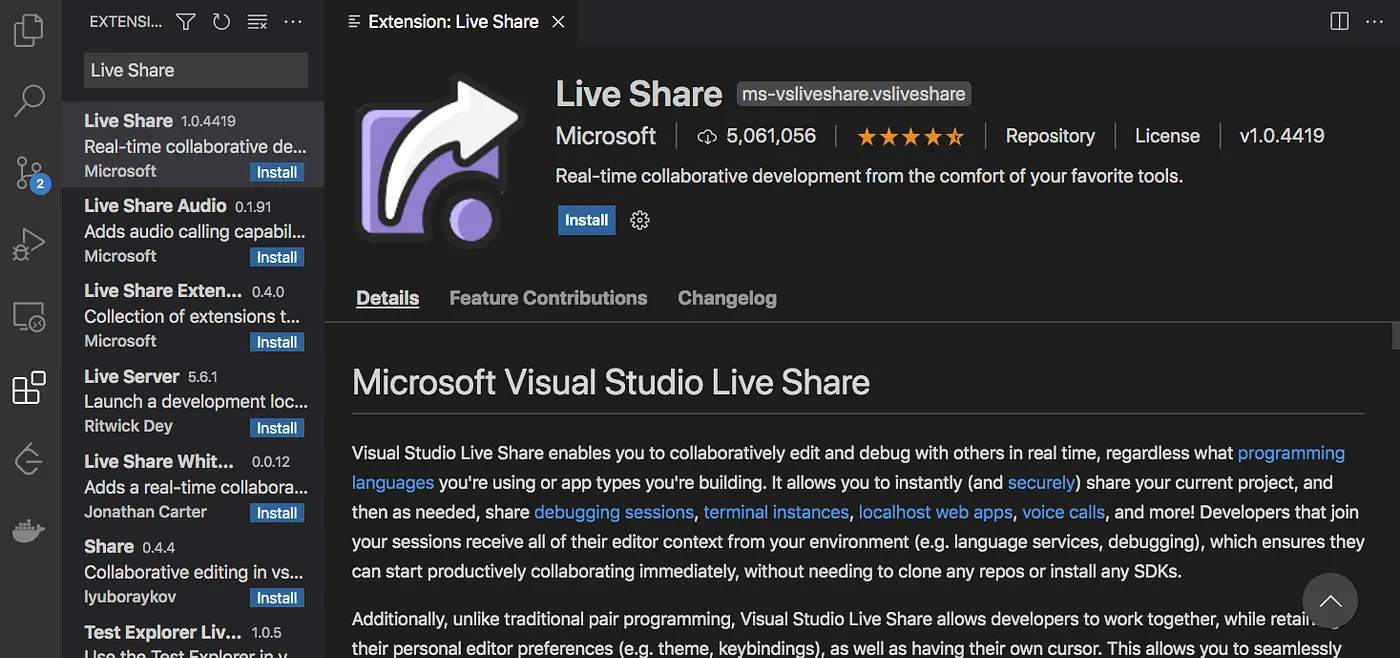The height and width of the screenshot is (658, 1400).
Task: Open Source Control with 2 pending changes
Action: pos(30,172)
